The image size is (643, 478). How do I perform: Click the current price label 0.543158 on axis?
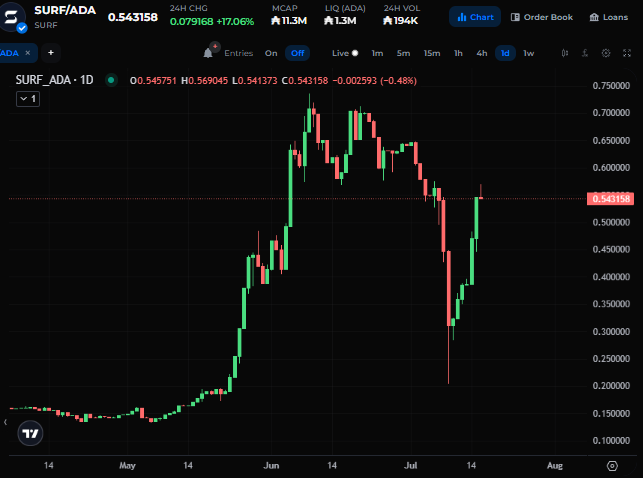(x=611, y=199)
